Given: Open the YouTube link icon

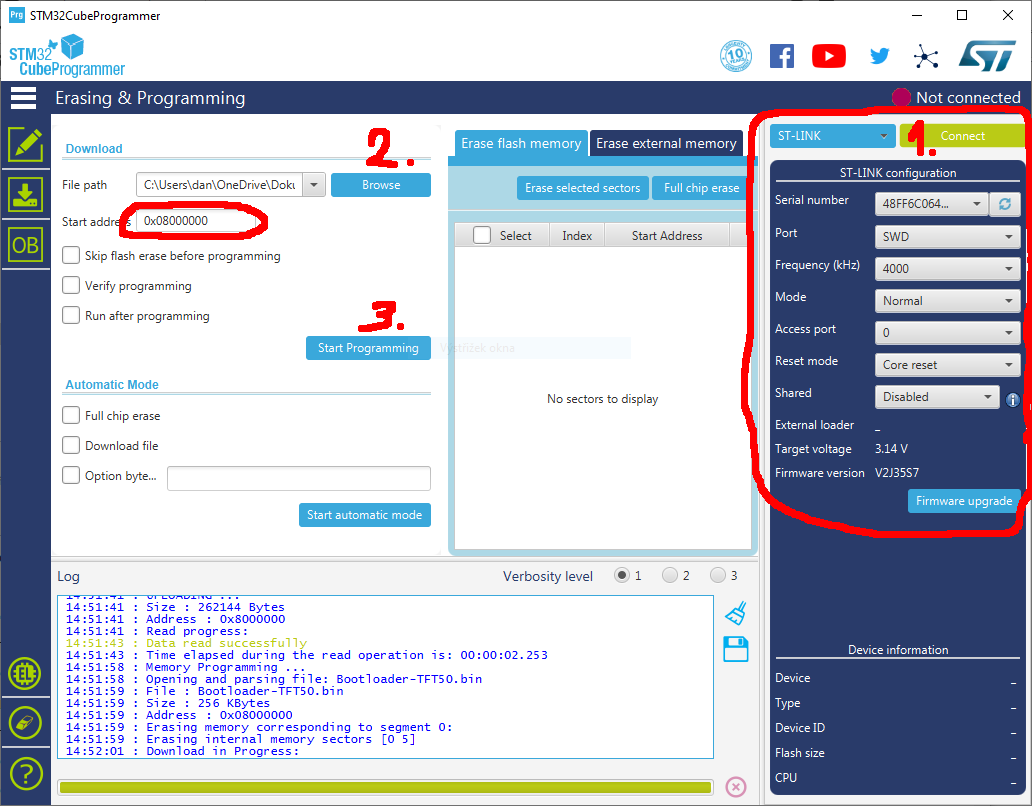Looking at the screenshot, I should point(829,56).
